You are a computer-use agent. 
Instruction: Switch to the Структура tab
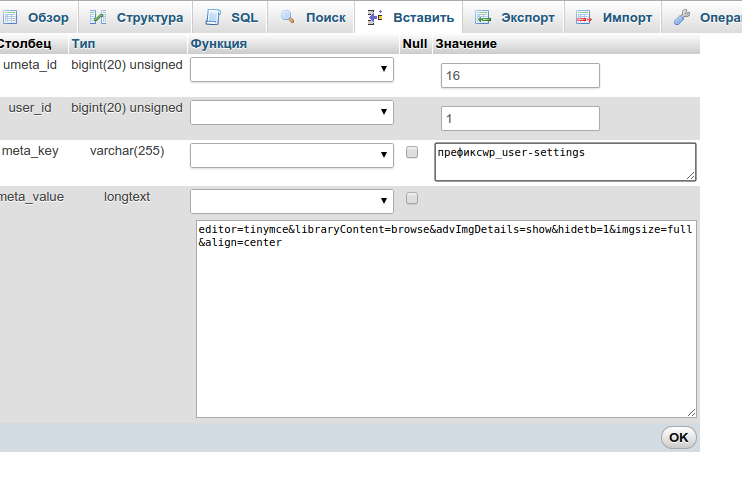click(149, 18)
